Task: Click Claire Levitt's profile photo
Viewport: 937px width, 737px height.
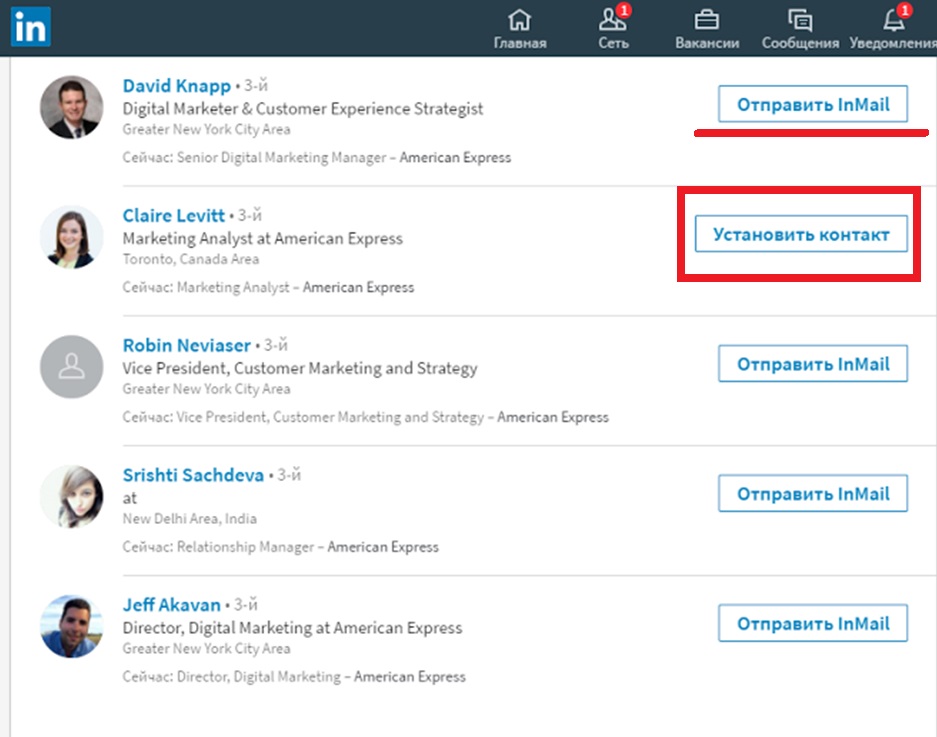Action: tap(72, 237)
